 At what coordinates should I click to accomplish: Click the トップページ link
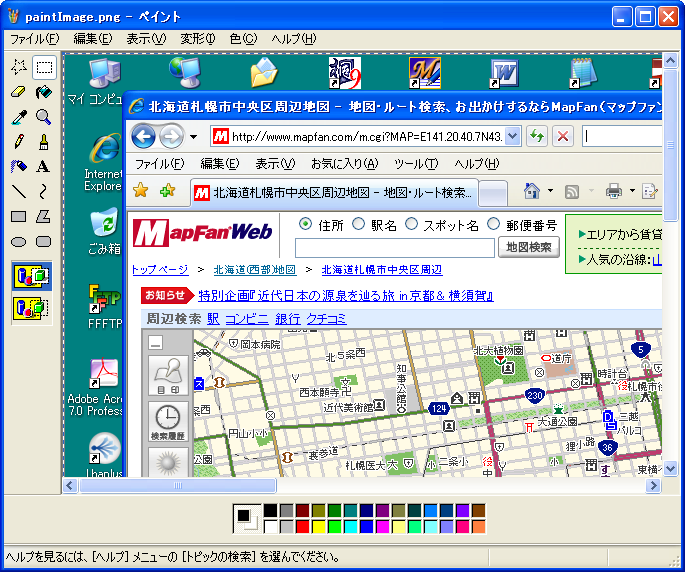160,270
